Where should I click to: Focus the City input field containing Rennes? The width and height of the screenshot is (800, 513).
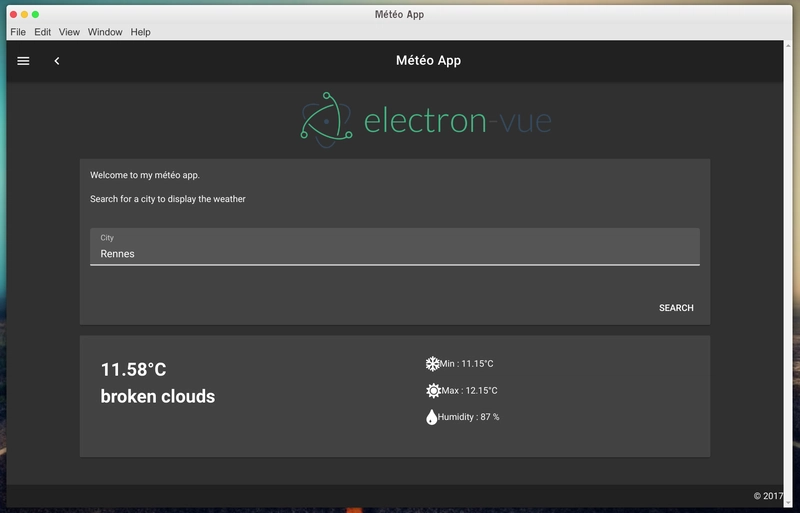point(395,247)
